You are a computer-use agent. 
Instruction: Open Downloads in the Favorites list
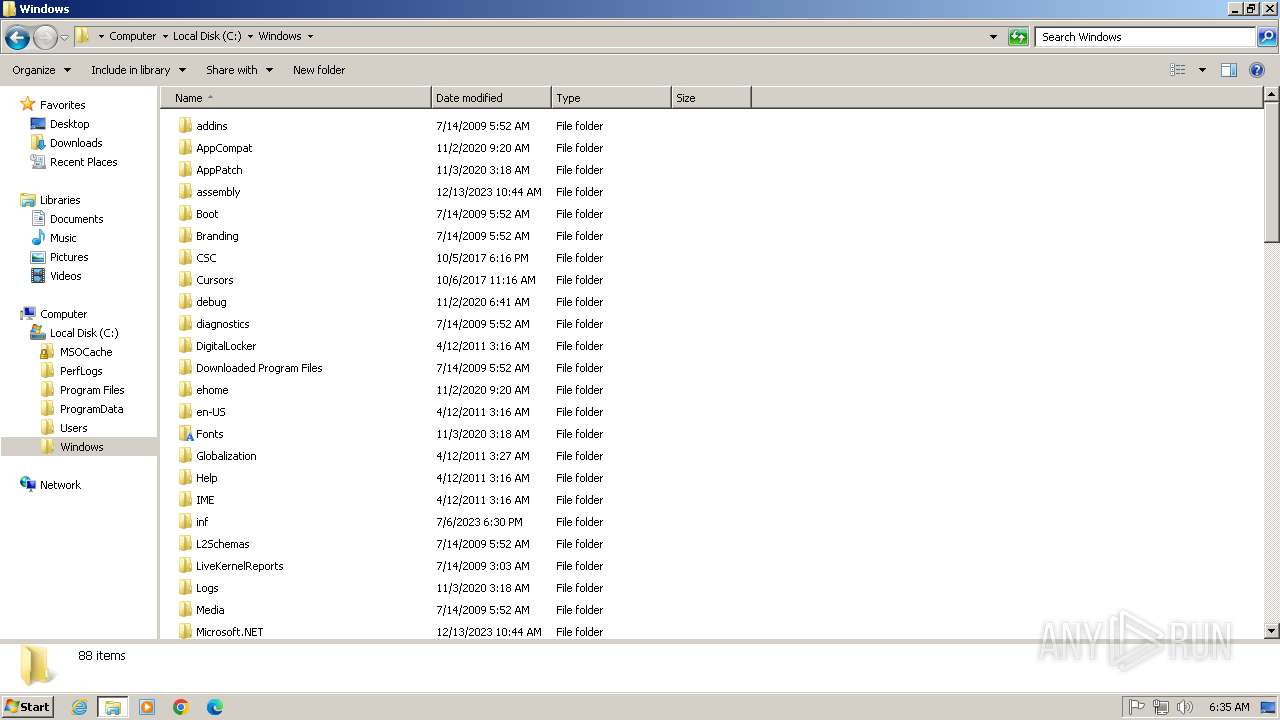click(76, 143)
